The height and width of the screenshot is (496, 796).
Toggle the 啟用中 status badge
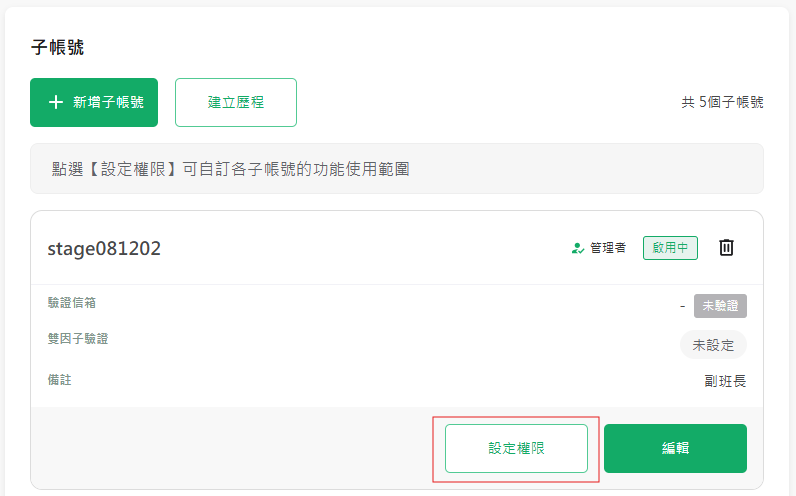click(670, 248)
